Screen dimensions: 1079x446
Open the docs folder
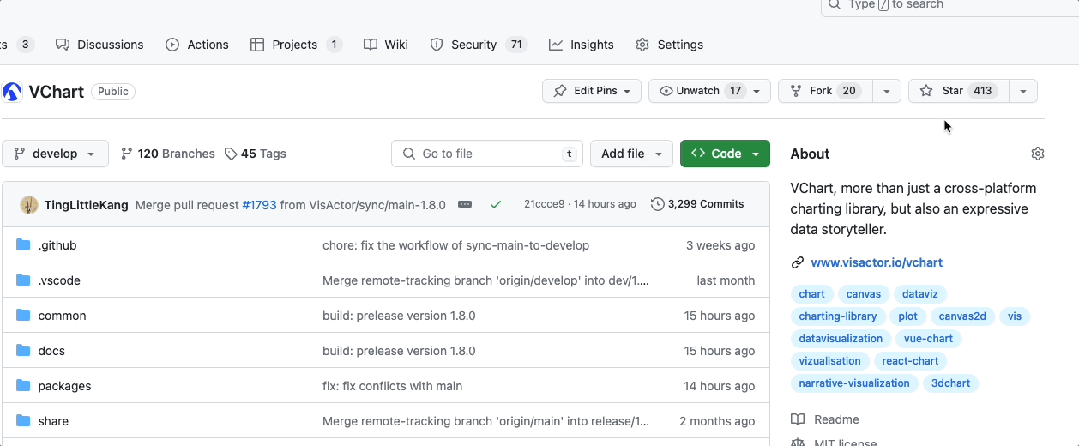(51, 351)
